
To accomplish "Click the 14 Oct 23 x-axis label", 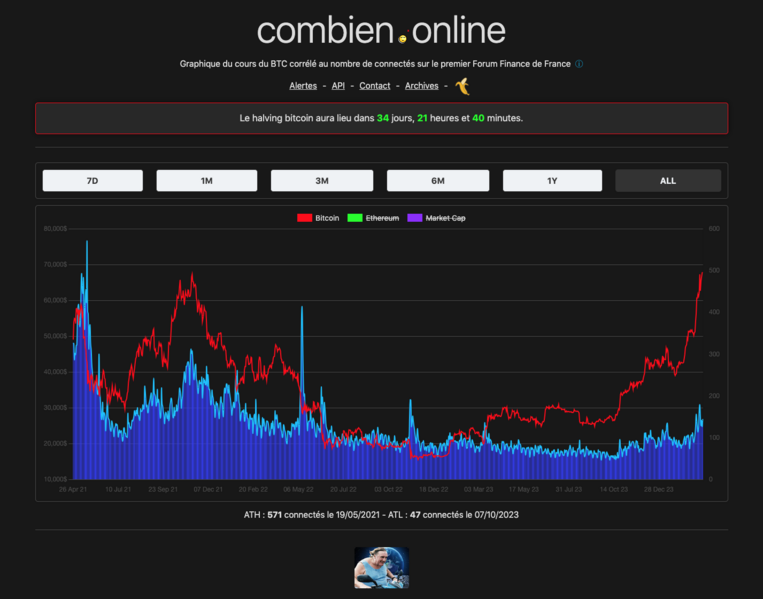I will (x=614, y=490).
